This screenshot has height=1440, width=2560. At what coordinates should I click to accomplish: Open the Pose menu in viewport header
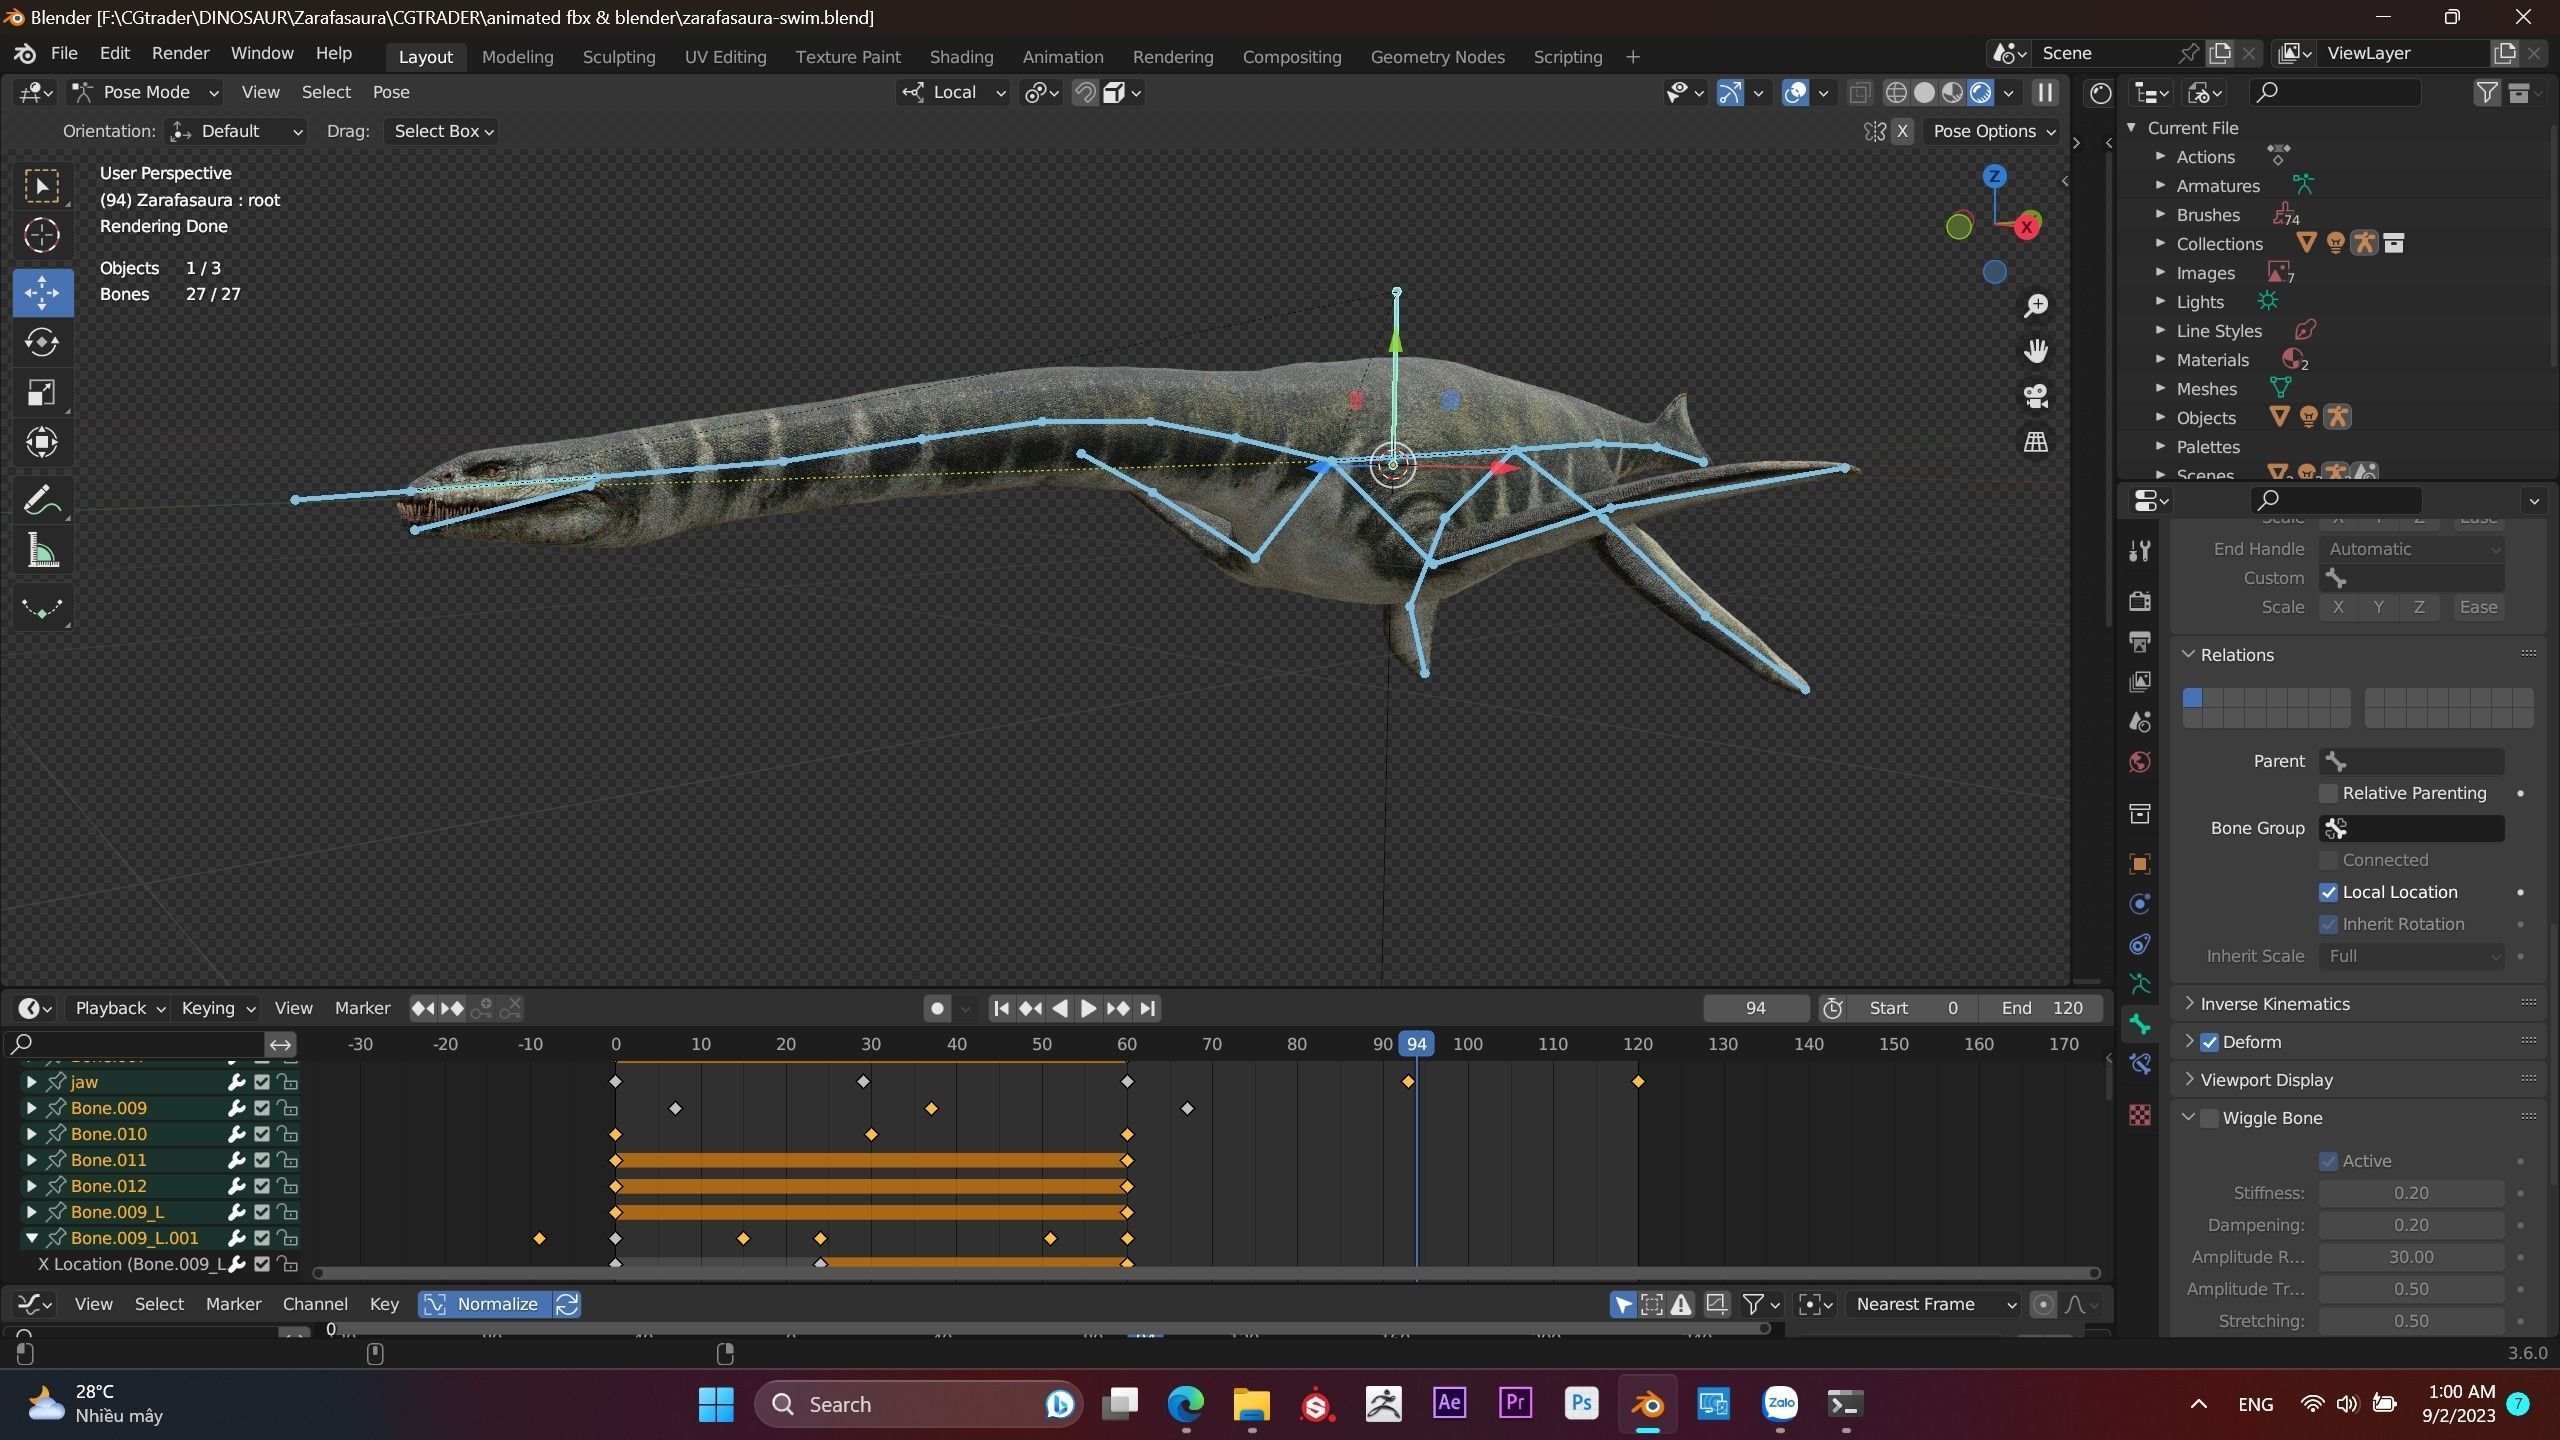click(x=391, y=93)
